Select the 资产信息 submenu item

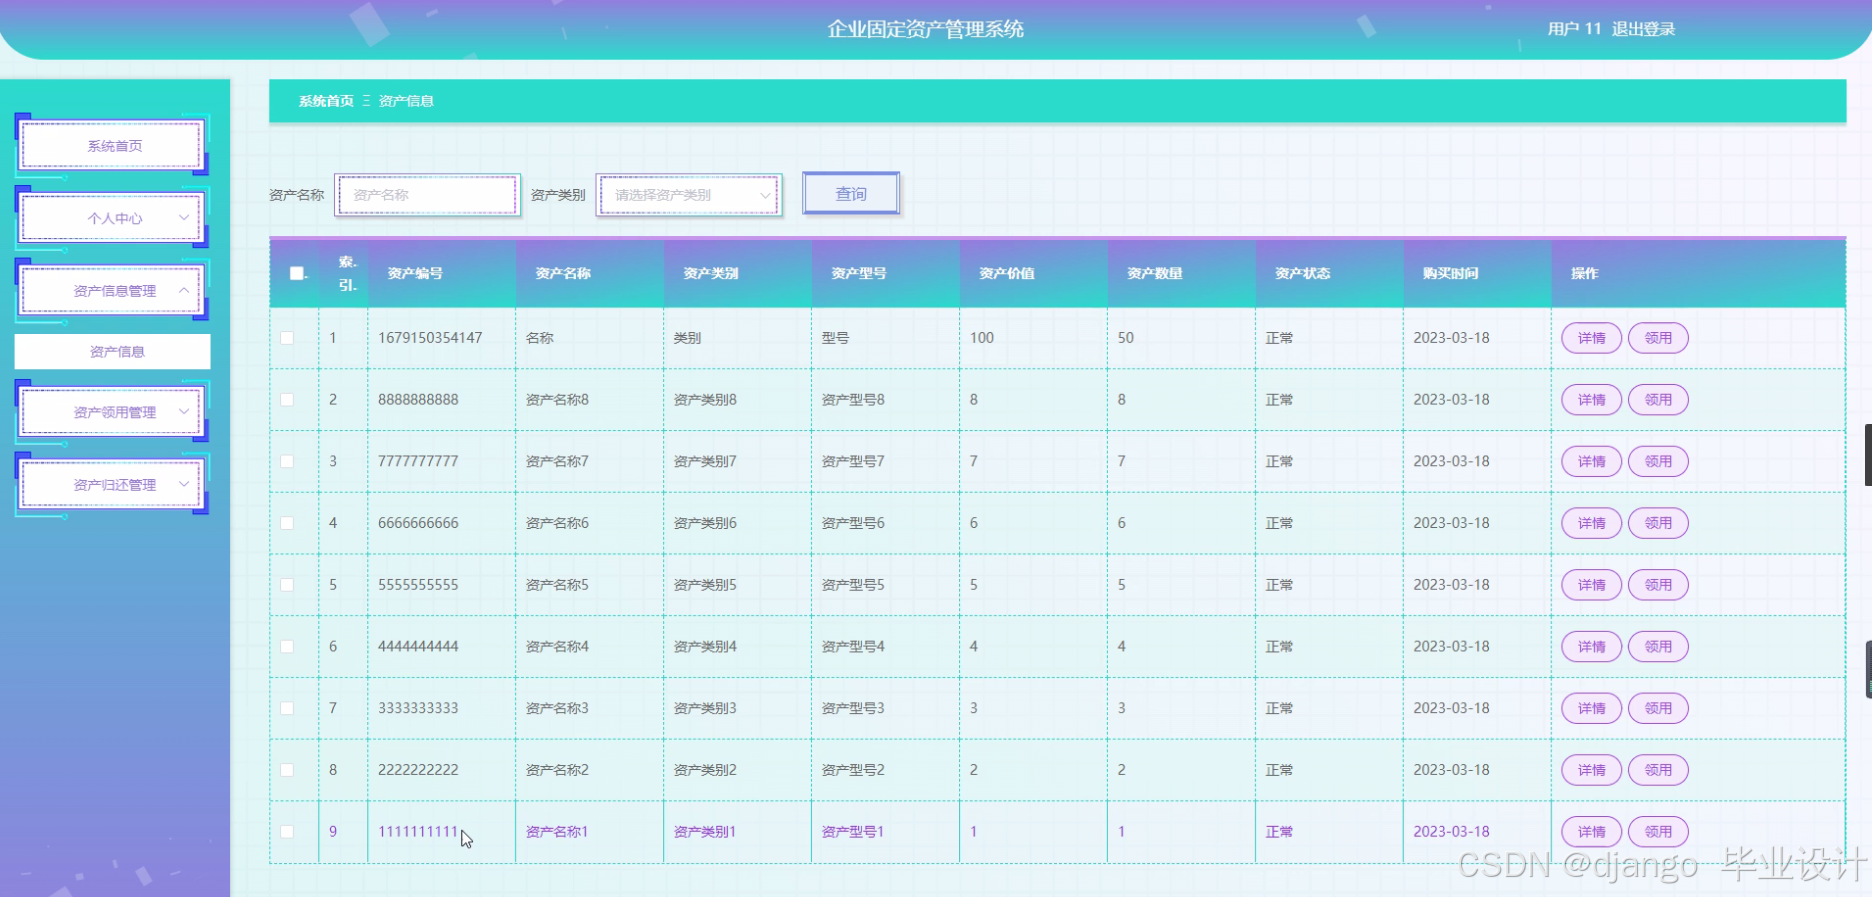pyautogui.click(x=112, y=352)
